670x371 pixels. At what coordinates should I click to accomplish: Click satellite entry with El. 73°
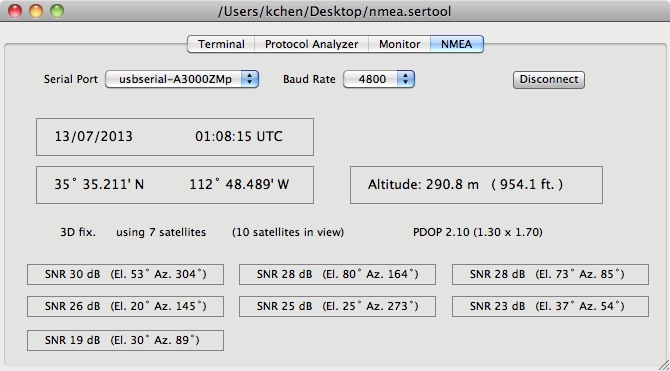550,274
